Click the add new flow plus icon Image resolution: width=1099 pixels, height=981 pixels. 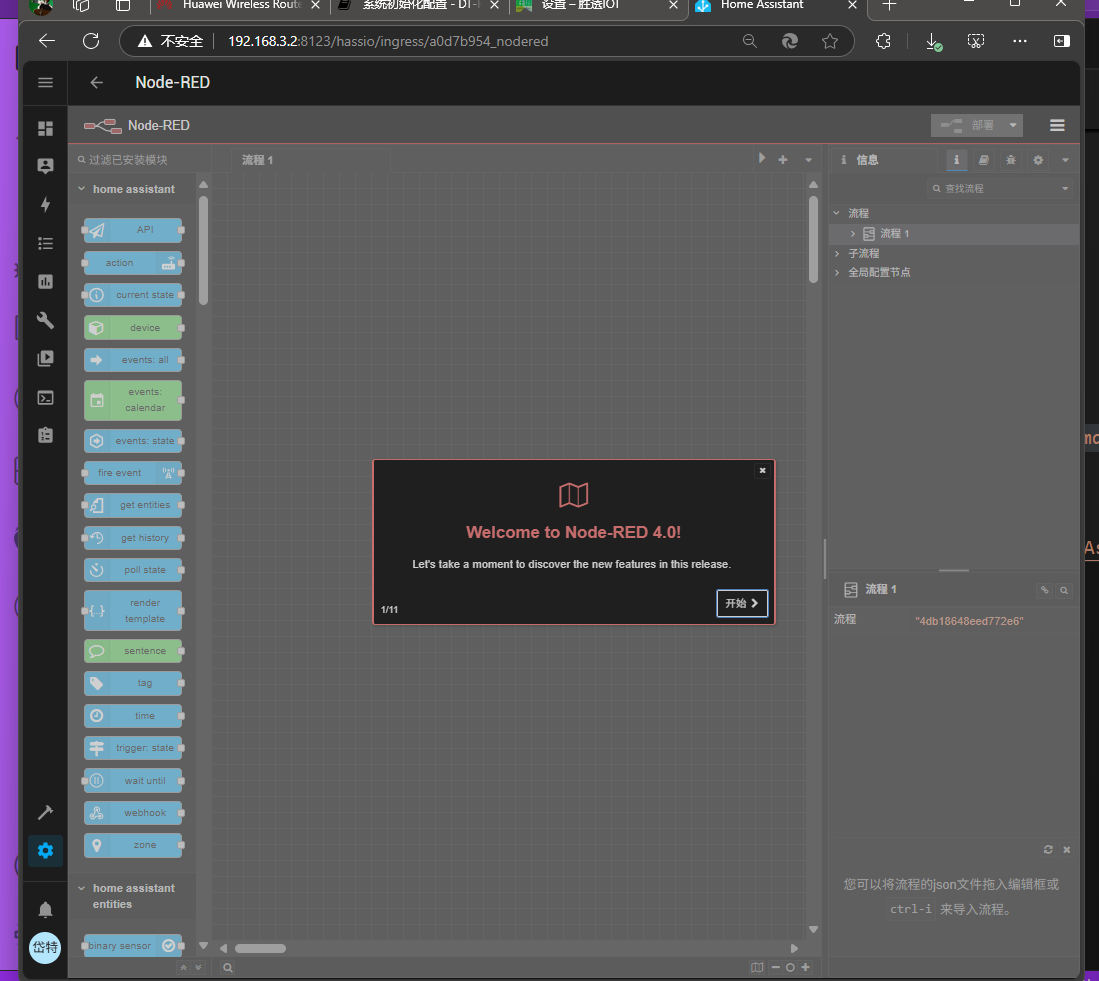[783, 160]
